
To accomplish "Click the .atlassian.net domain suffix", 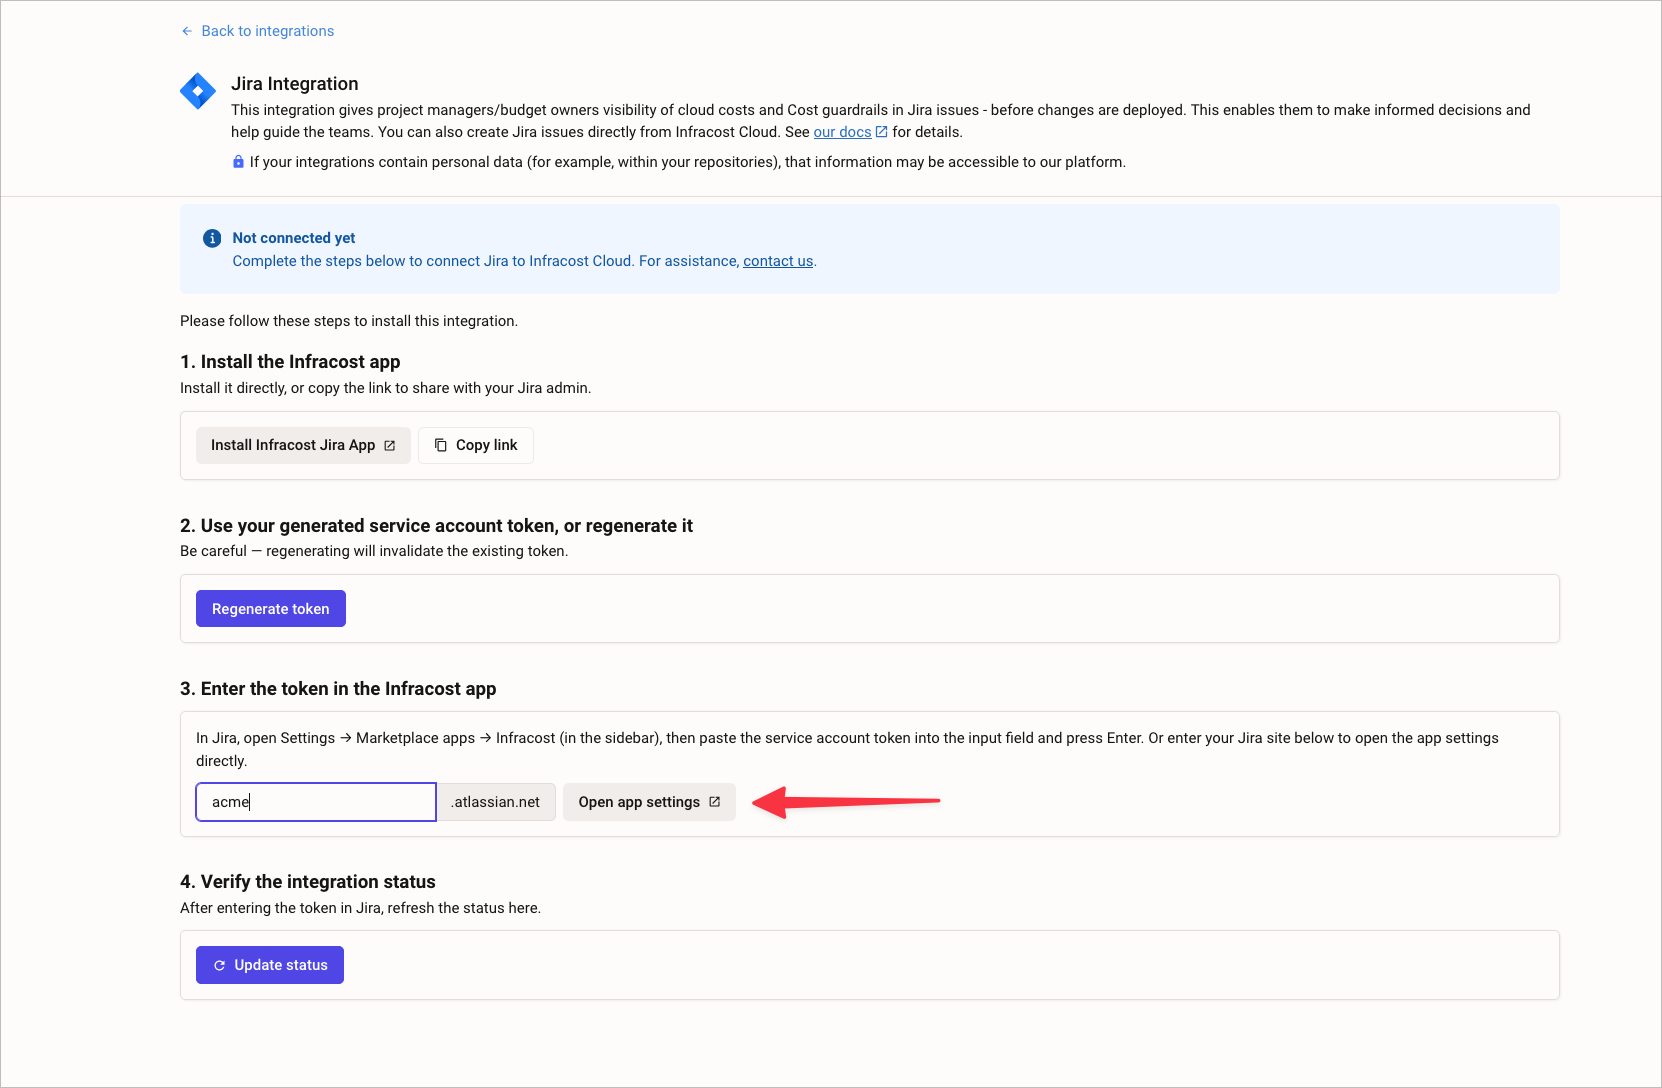I will click(496, 802).
